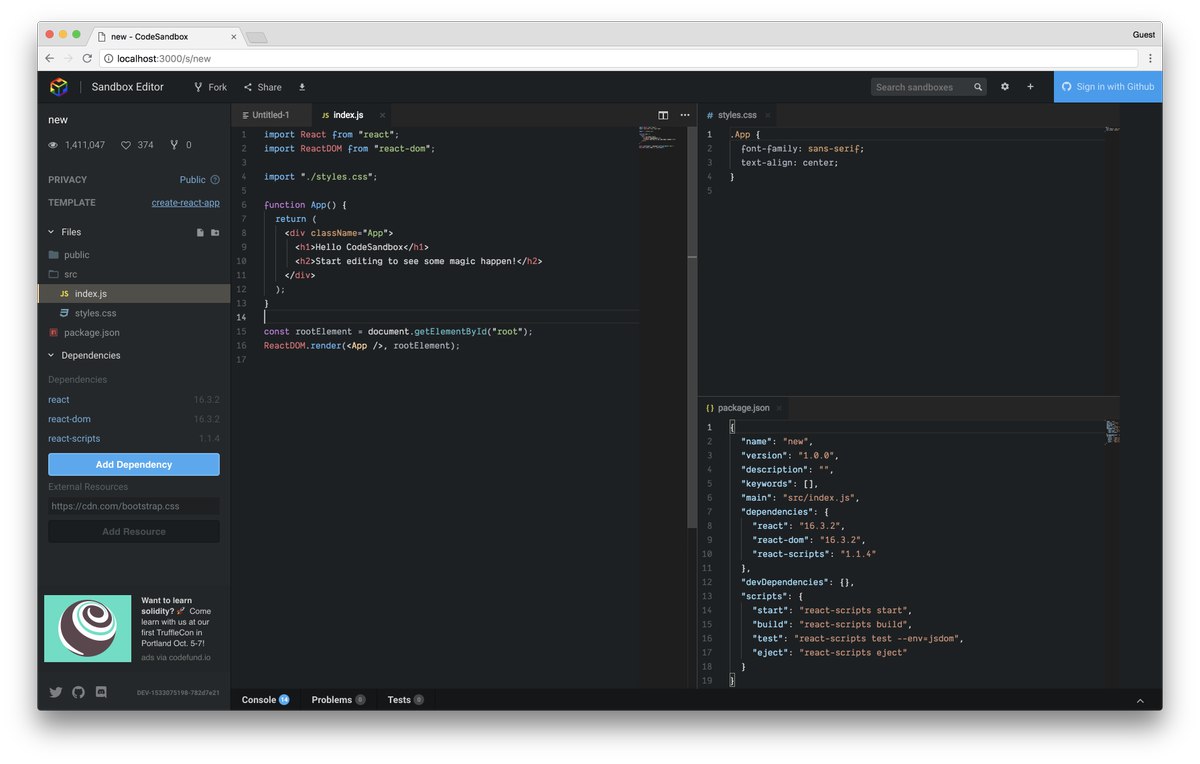
Task: Click the react dependency
Action: coord(59,400)
